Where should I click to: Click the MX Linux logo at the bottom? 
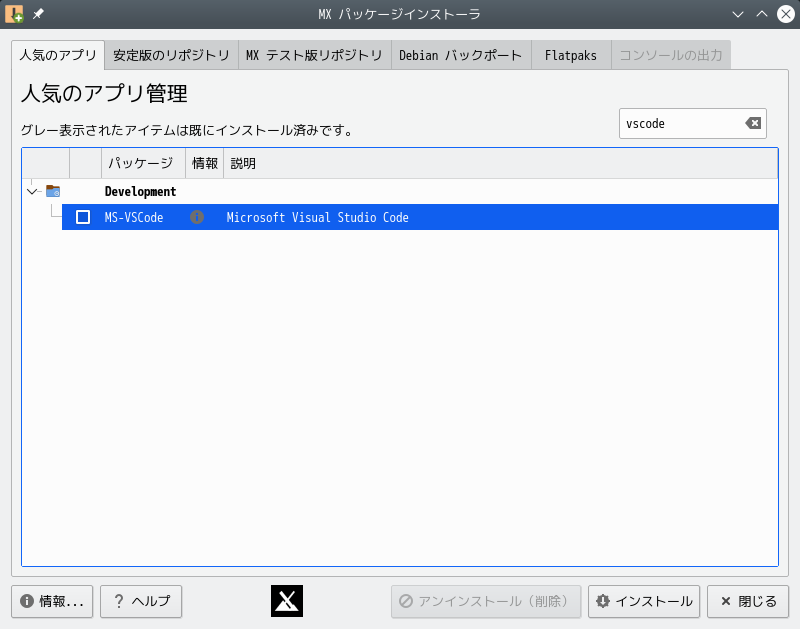(287, 601)
